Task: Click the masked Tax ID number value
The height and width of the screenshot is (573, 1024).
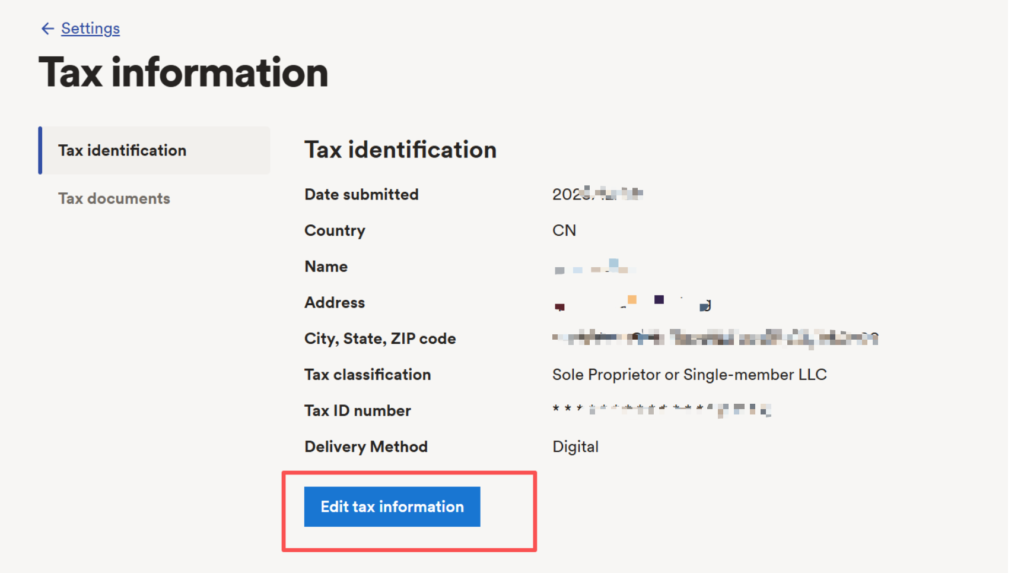Action: (x=661, y=410)
